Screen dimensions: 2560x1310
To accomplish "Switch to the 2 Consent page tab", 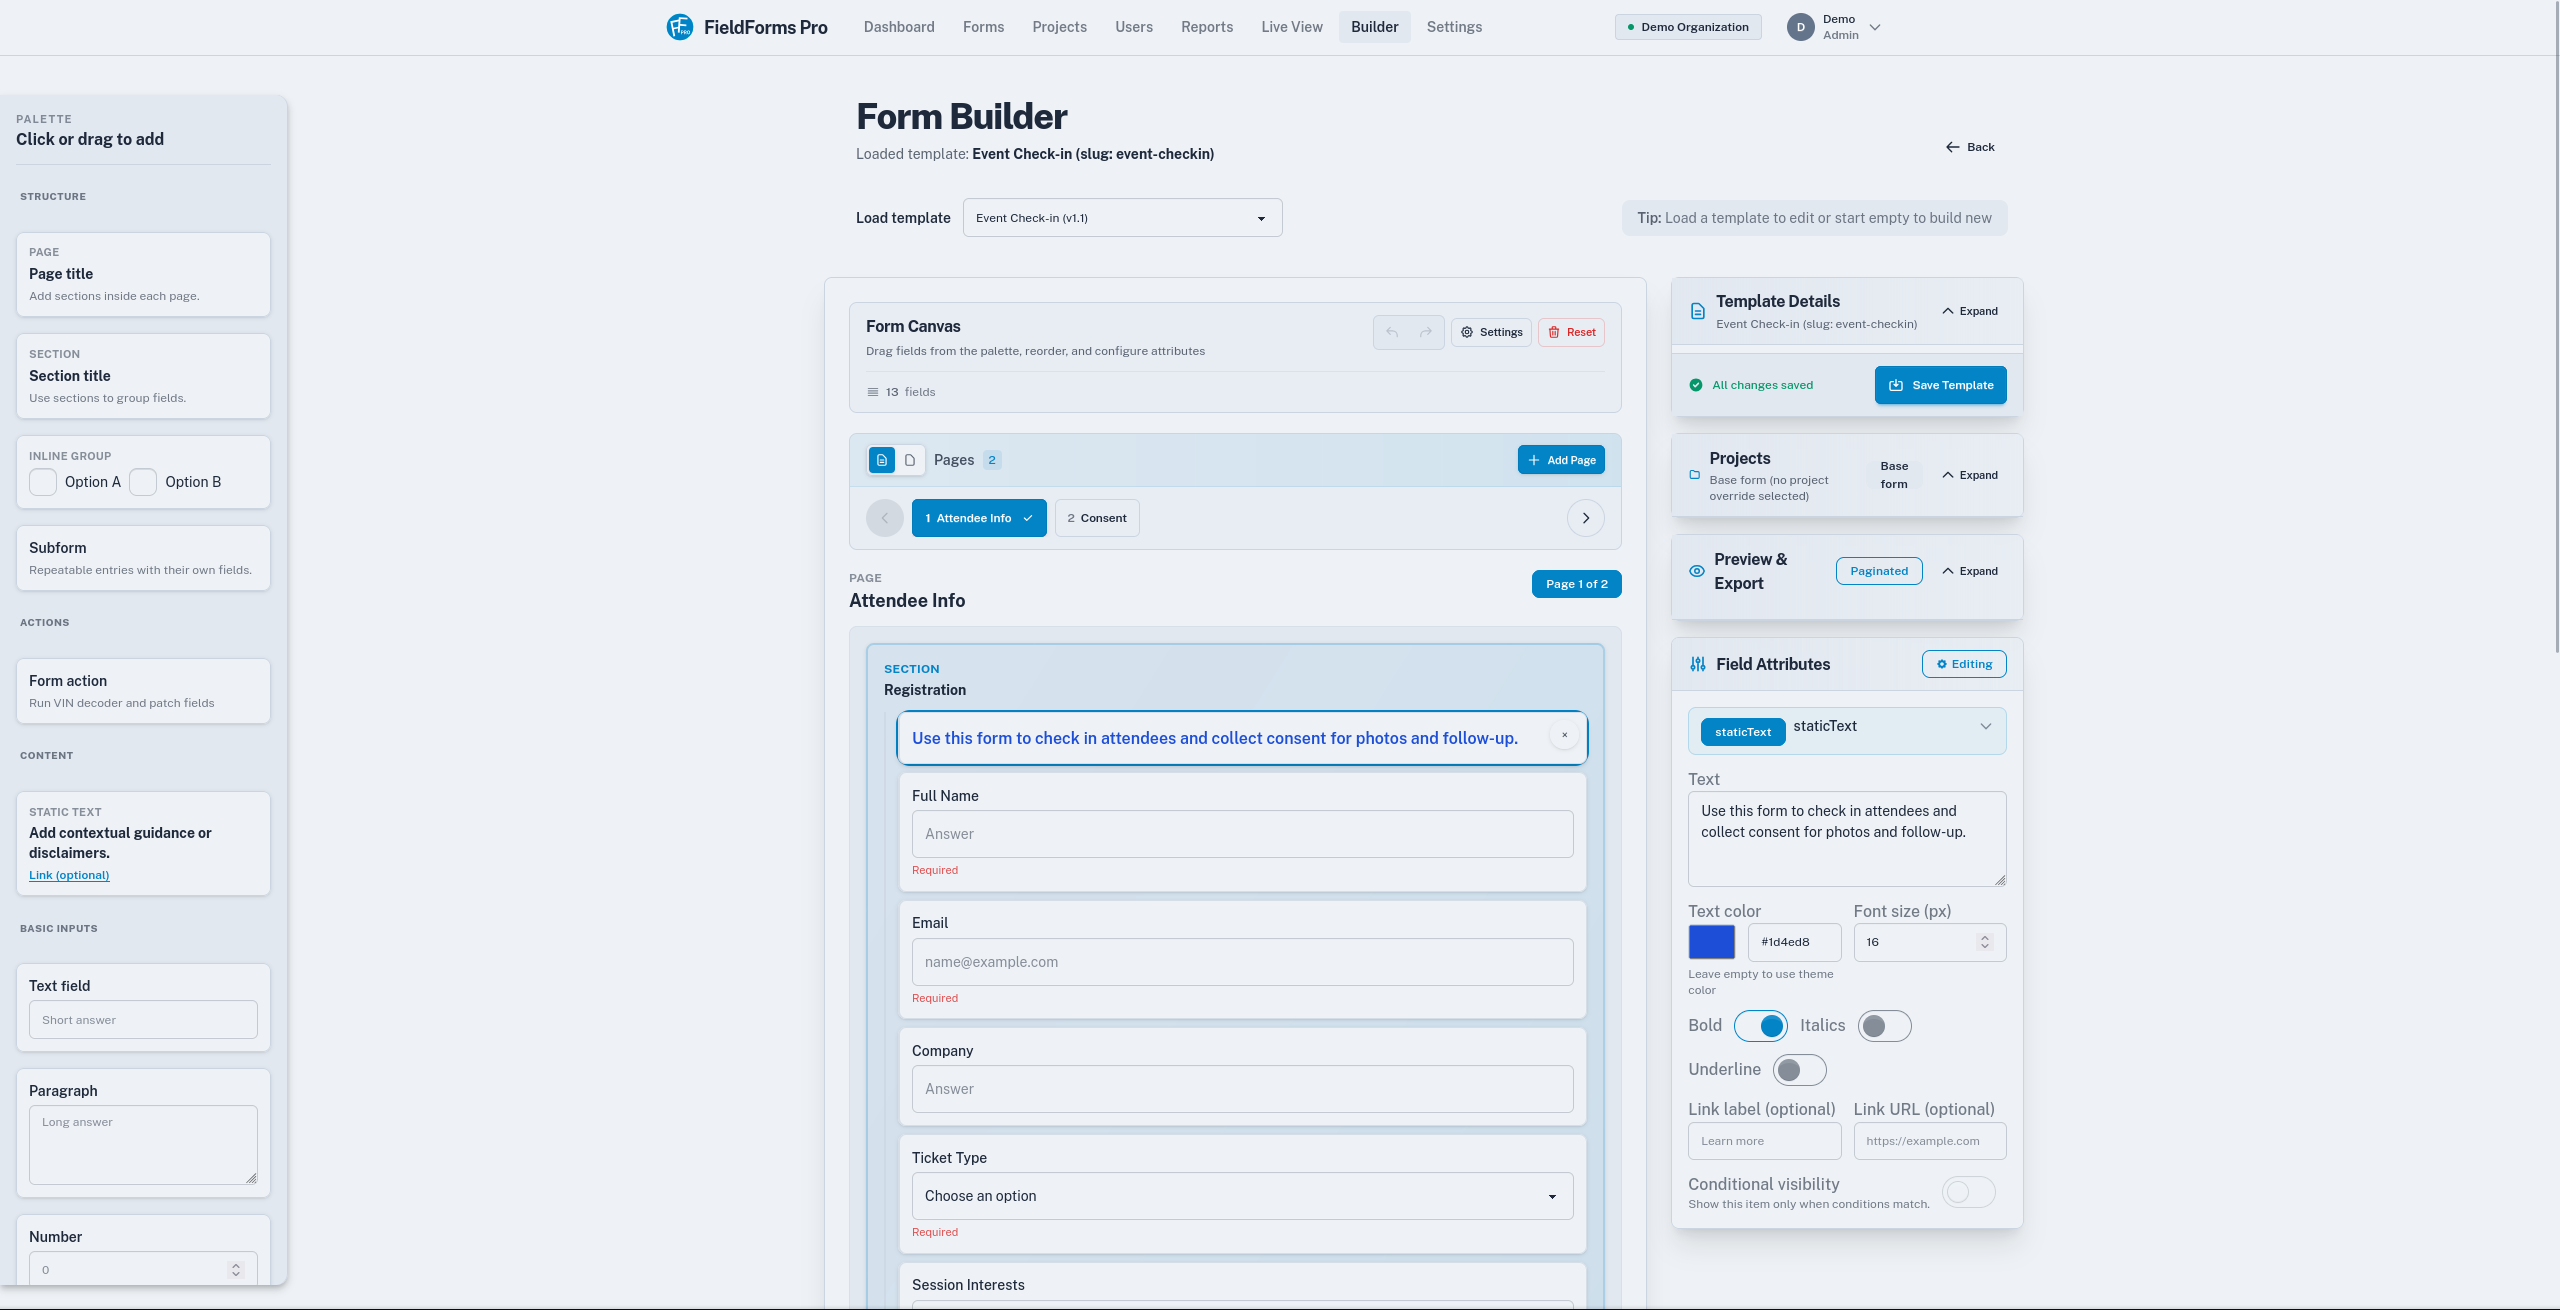I will click(1097, 518).
